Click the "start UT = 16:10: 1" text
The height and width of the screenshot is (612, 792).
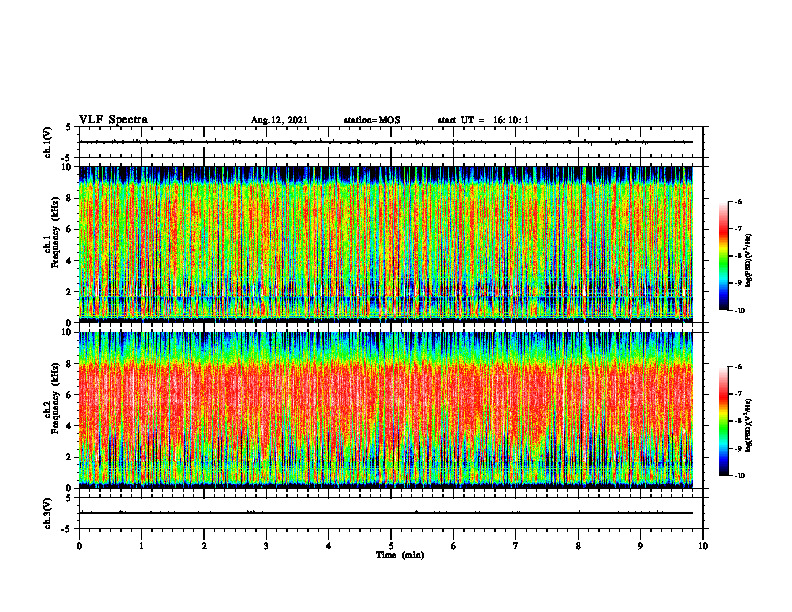click(x=483, y=120)
